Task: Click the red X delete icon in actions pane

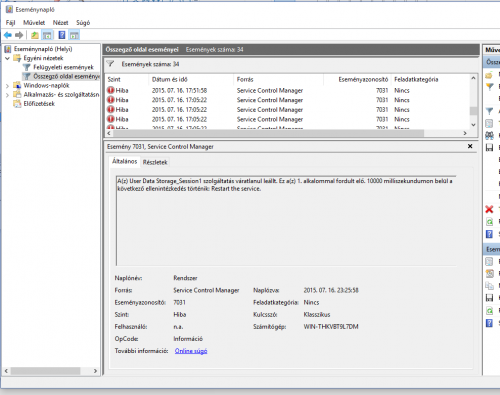Action: 489,209
